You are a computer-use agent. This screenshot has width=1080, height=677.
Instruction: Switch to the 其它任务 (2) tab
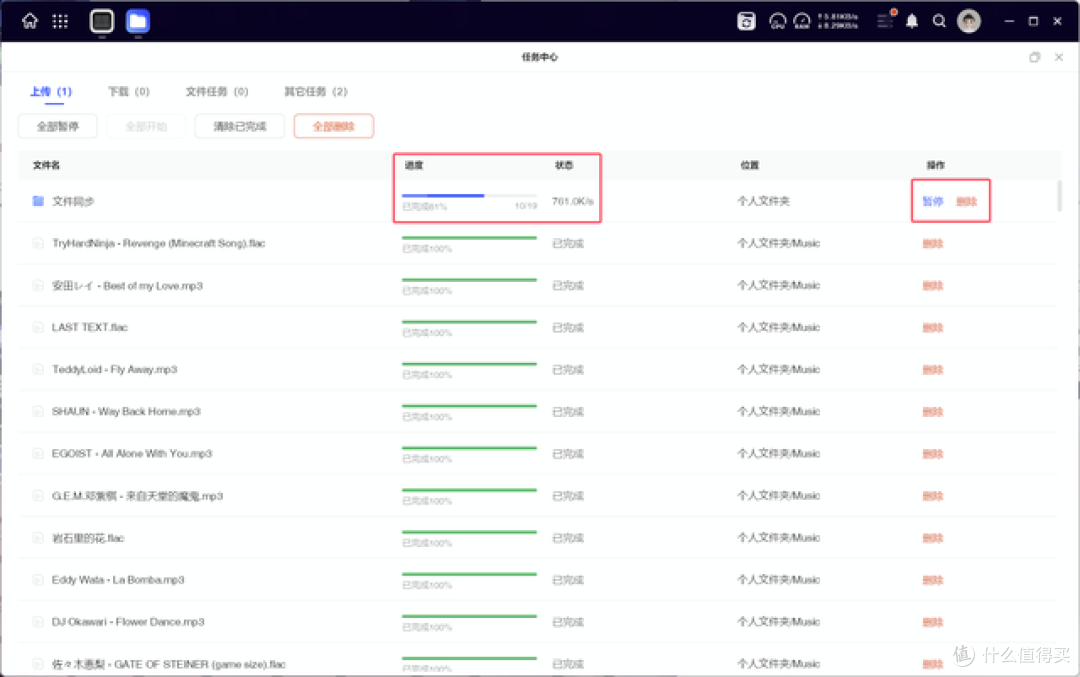click(x=315, y=92)
